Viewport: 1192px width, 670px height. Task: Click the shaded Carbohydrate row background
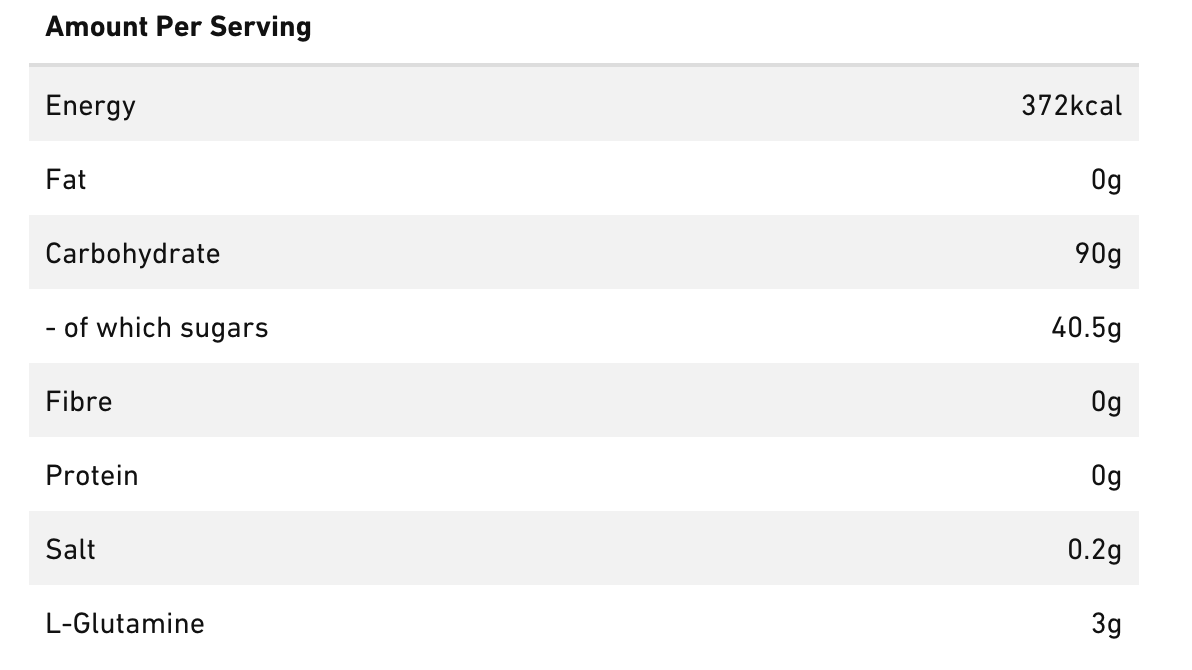pyautogui.click(x=584, y=252)
